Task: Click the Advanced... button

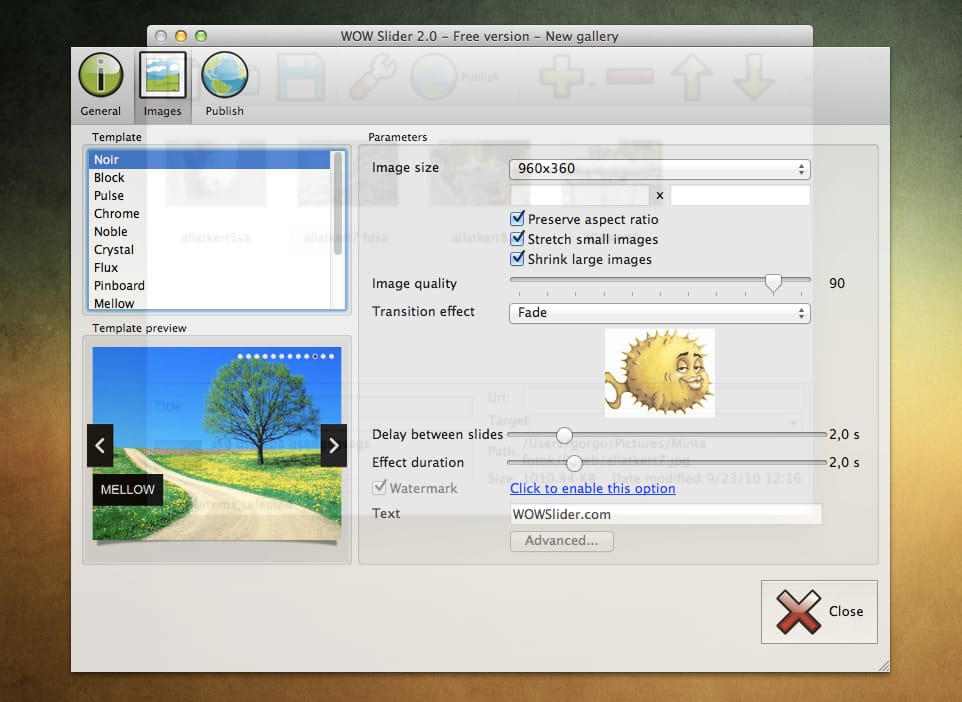Action: click(561, 541)
